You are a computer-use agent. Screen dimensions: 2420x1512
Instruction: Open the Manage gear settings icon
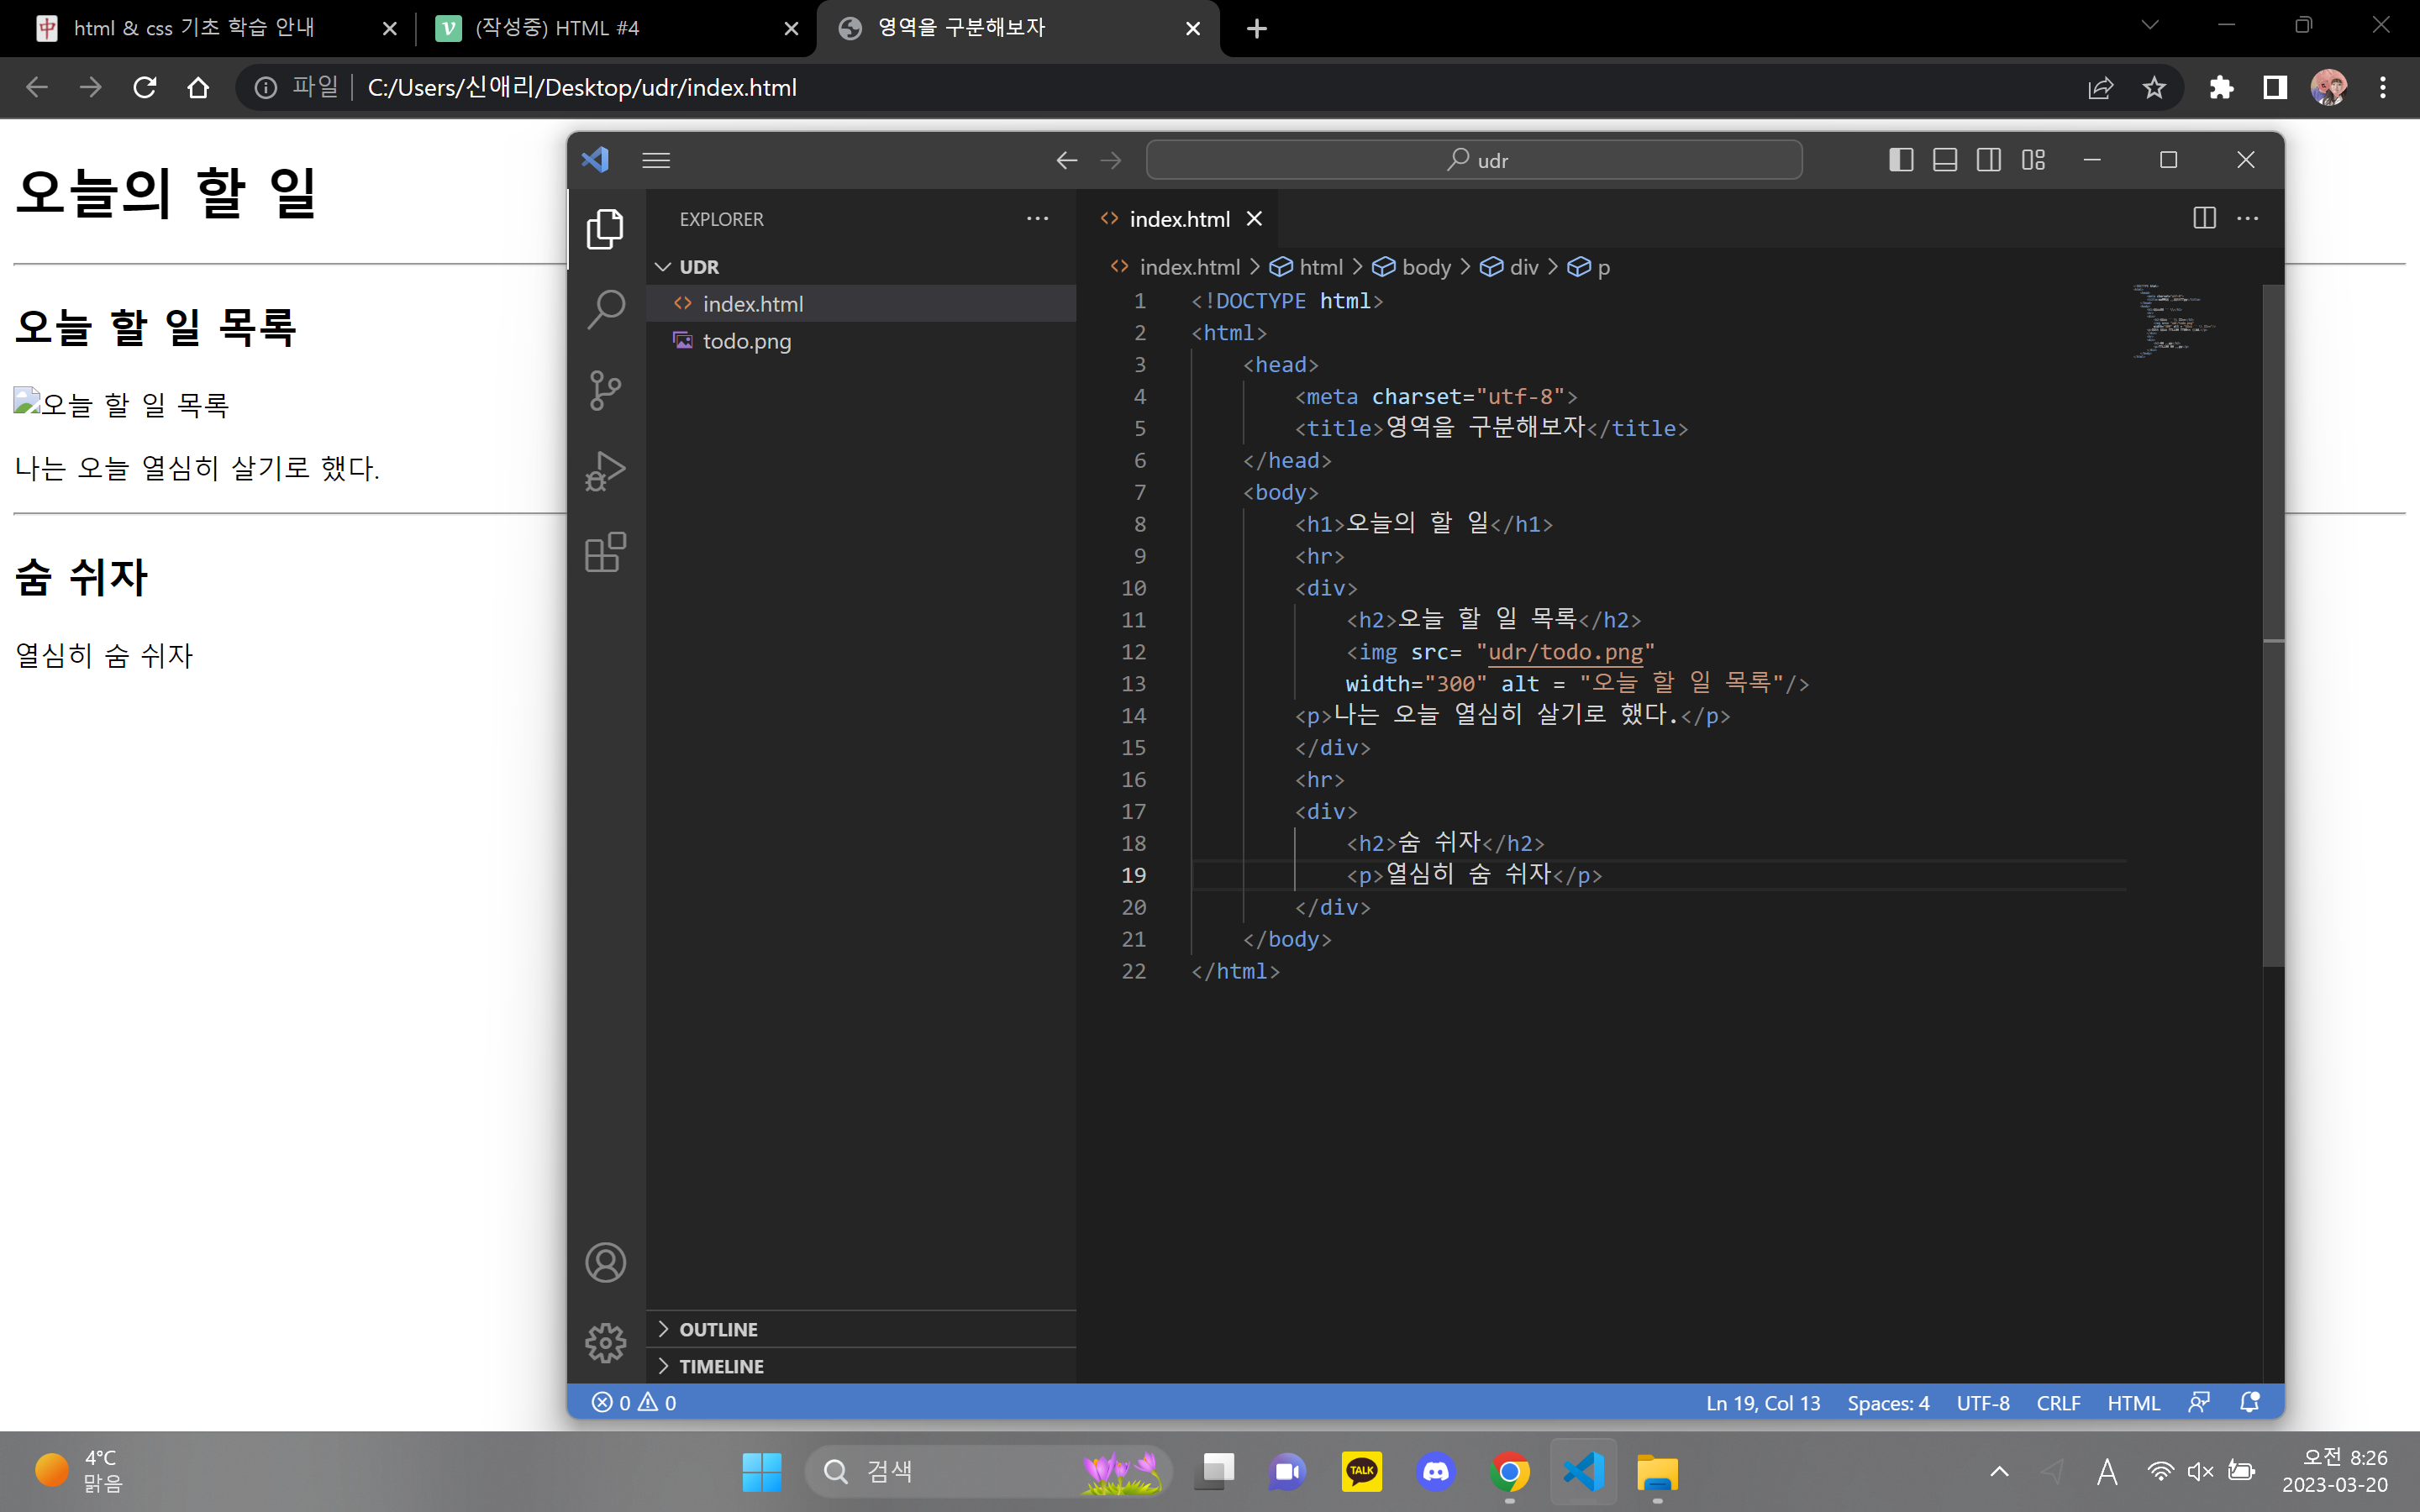[605, 1343]
